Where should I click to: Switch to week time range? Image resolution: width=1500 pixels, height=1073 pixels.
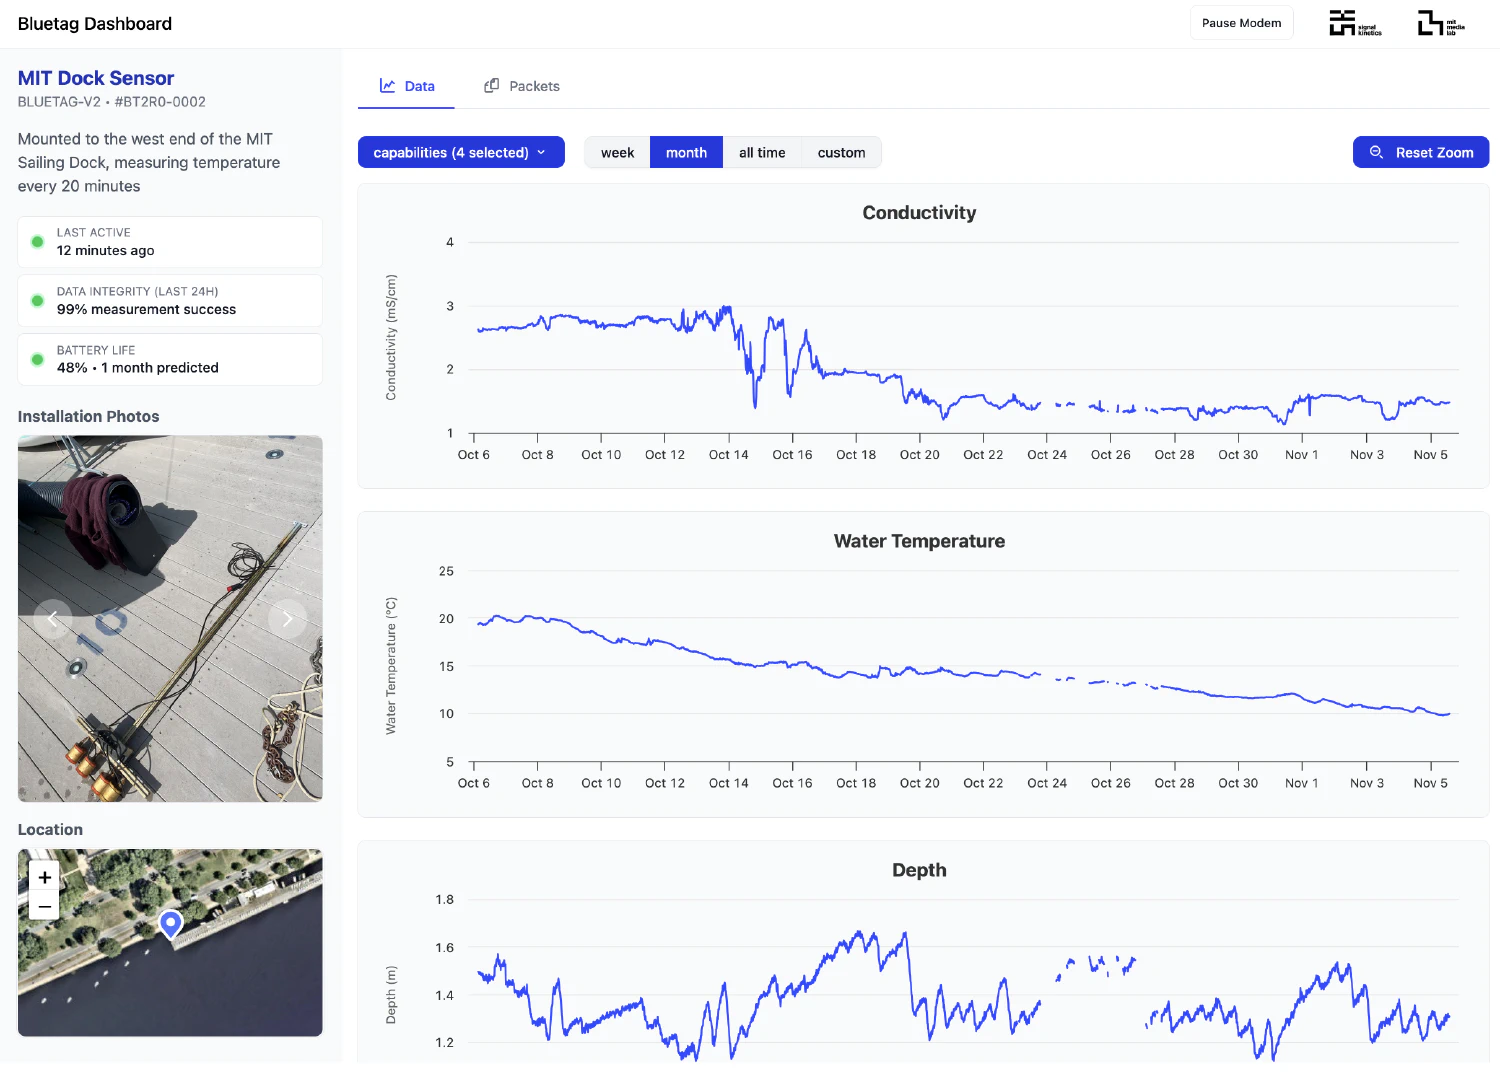click(617, 152)
